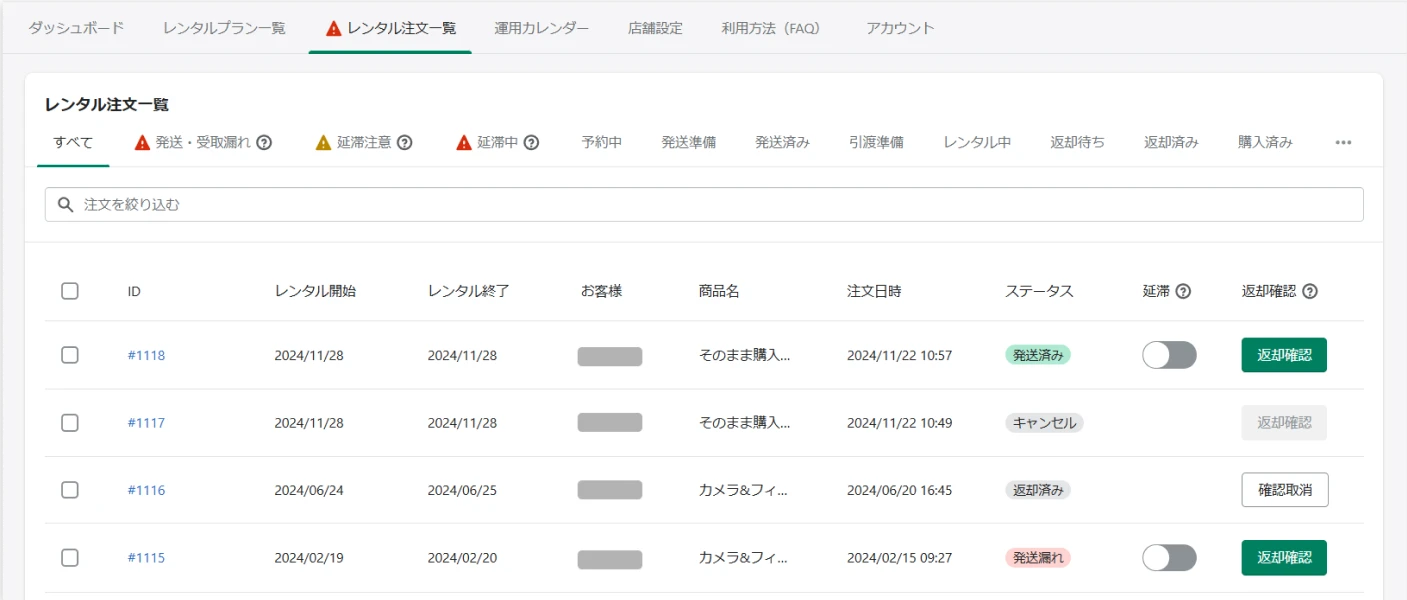1407x600 pixels.
Task: Click yellow warning icon on 延滞注意 tab
Action: [x=323, y=143]
